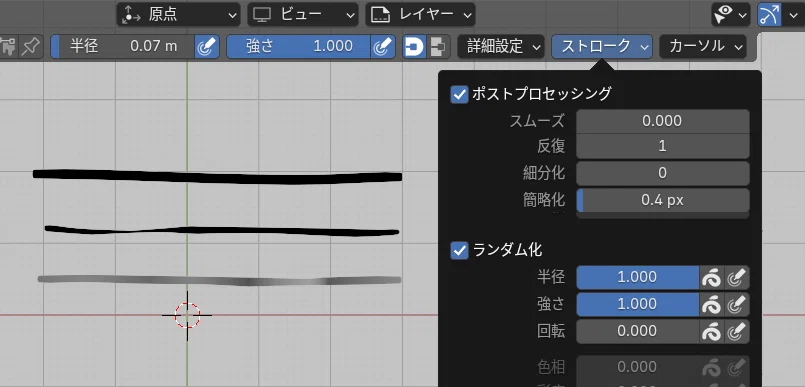
Task: Click the スムーズ 0.000 field
Action: click(x=662, y=121)
